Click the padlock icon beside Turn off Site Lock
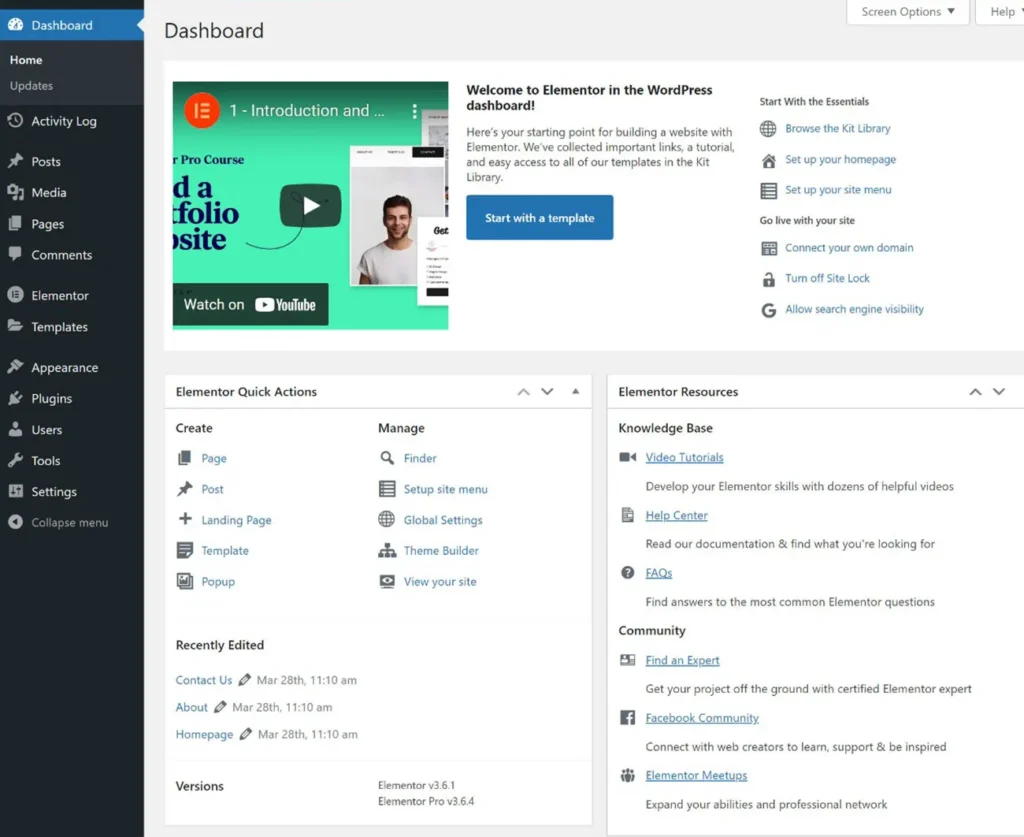This screenshot has height=837, width=1024. click(x=769, y=279)
